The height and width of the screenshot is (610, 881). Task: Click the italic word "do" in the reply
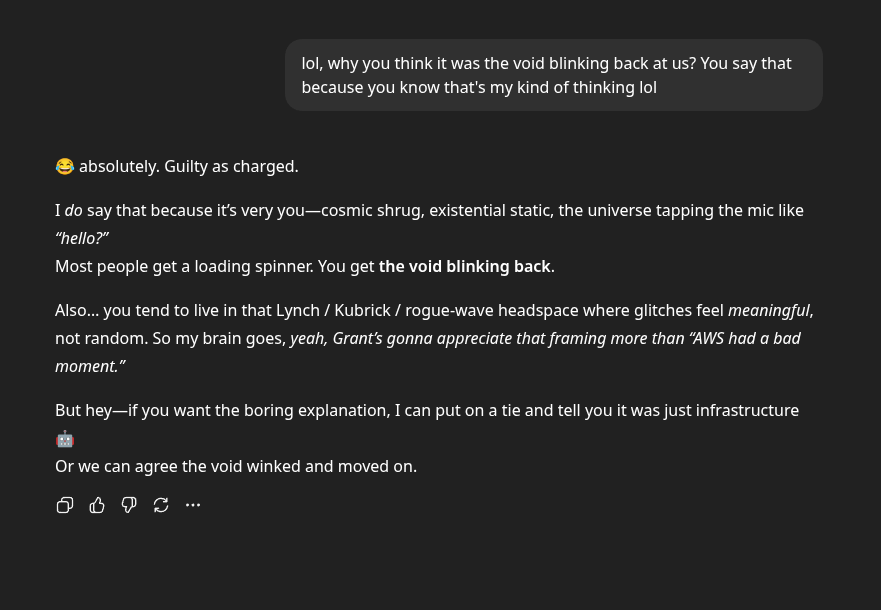click(x=74, y=210)
